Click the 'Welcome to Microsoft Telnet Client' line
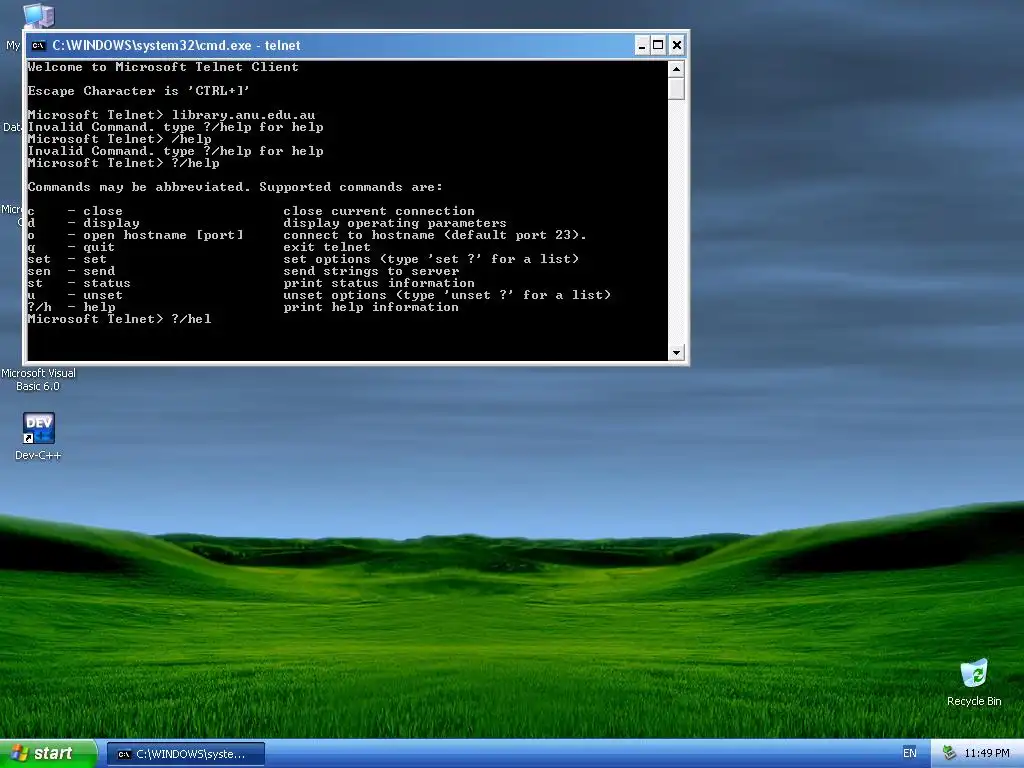 click(x=163, y=67)
